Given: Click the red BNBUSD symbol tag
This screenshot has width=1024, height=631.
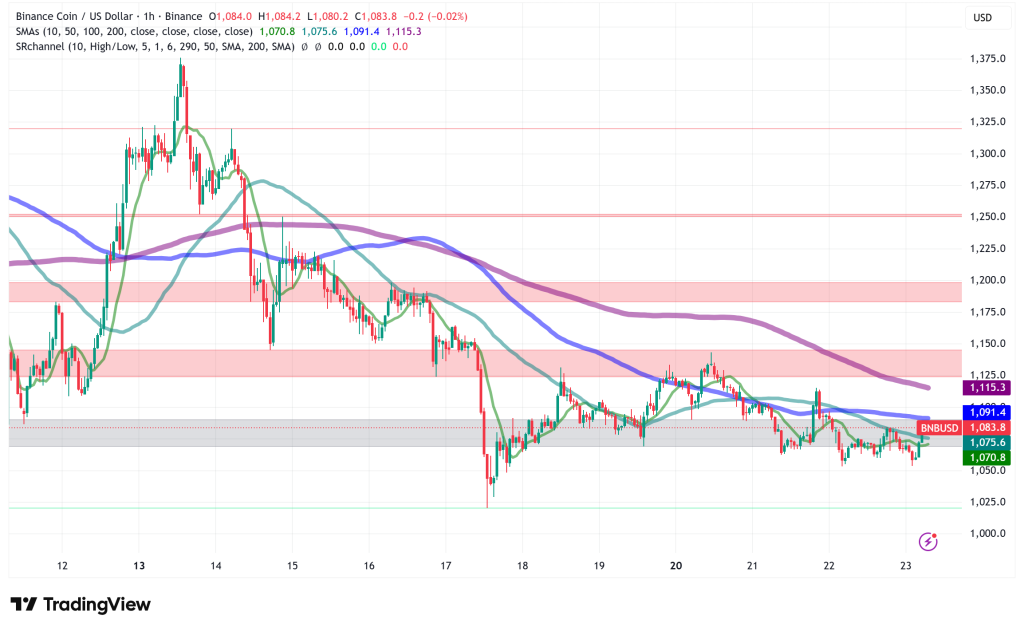Looking at the screenshot, I should click(937, 428).
